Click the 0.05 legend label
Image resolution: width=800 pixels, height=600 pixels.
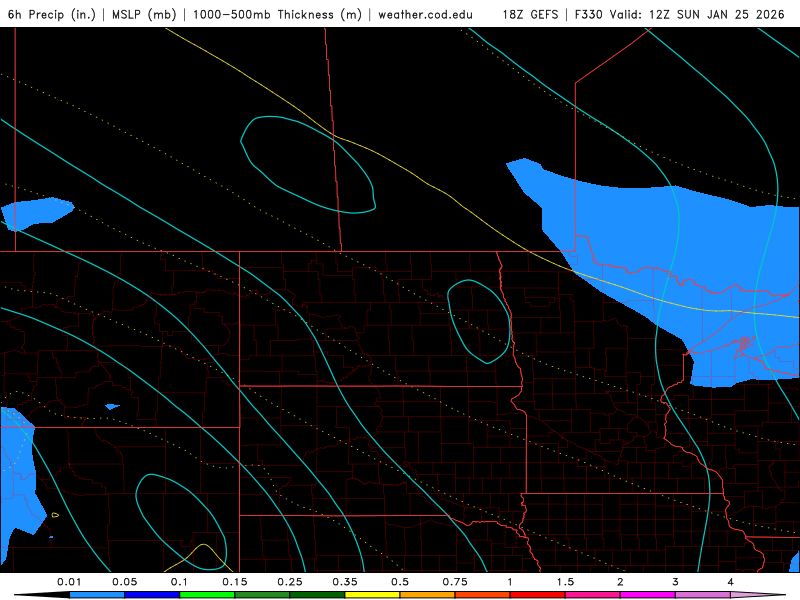pyautogui.click(x=124, y=582)
